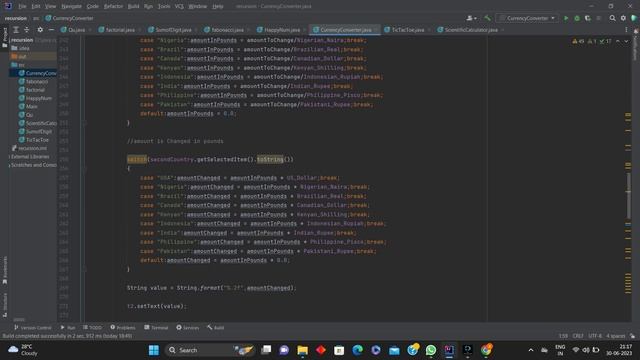Open the Run tool window
This screenshot has height=360, width=640.
(x=68, y=327)
